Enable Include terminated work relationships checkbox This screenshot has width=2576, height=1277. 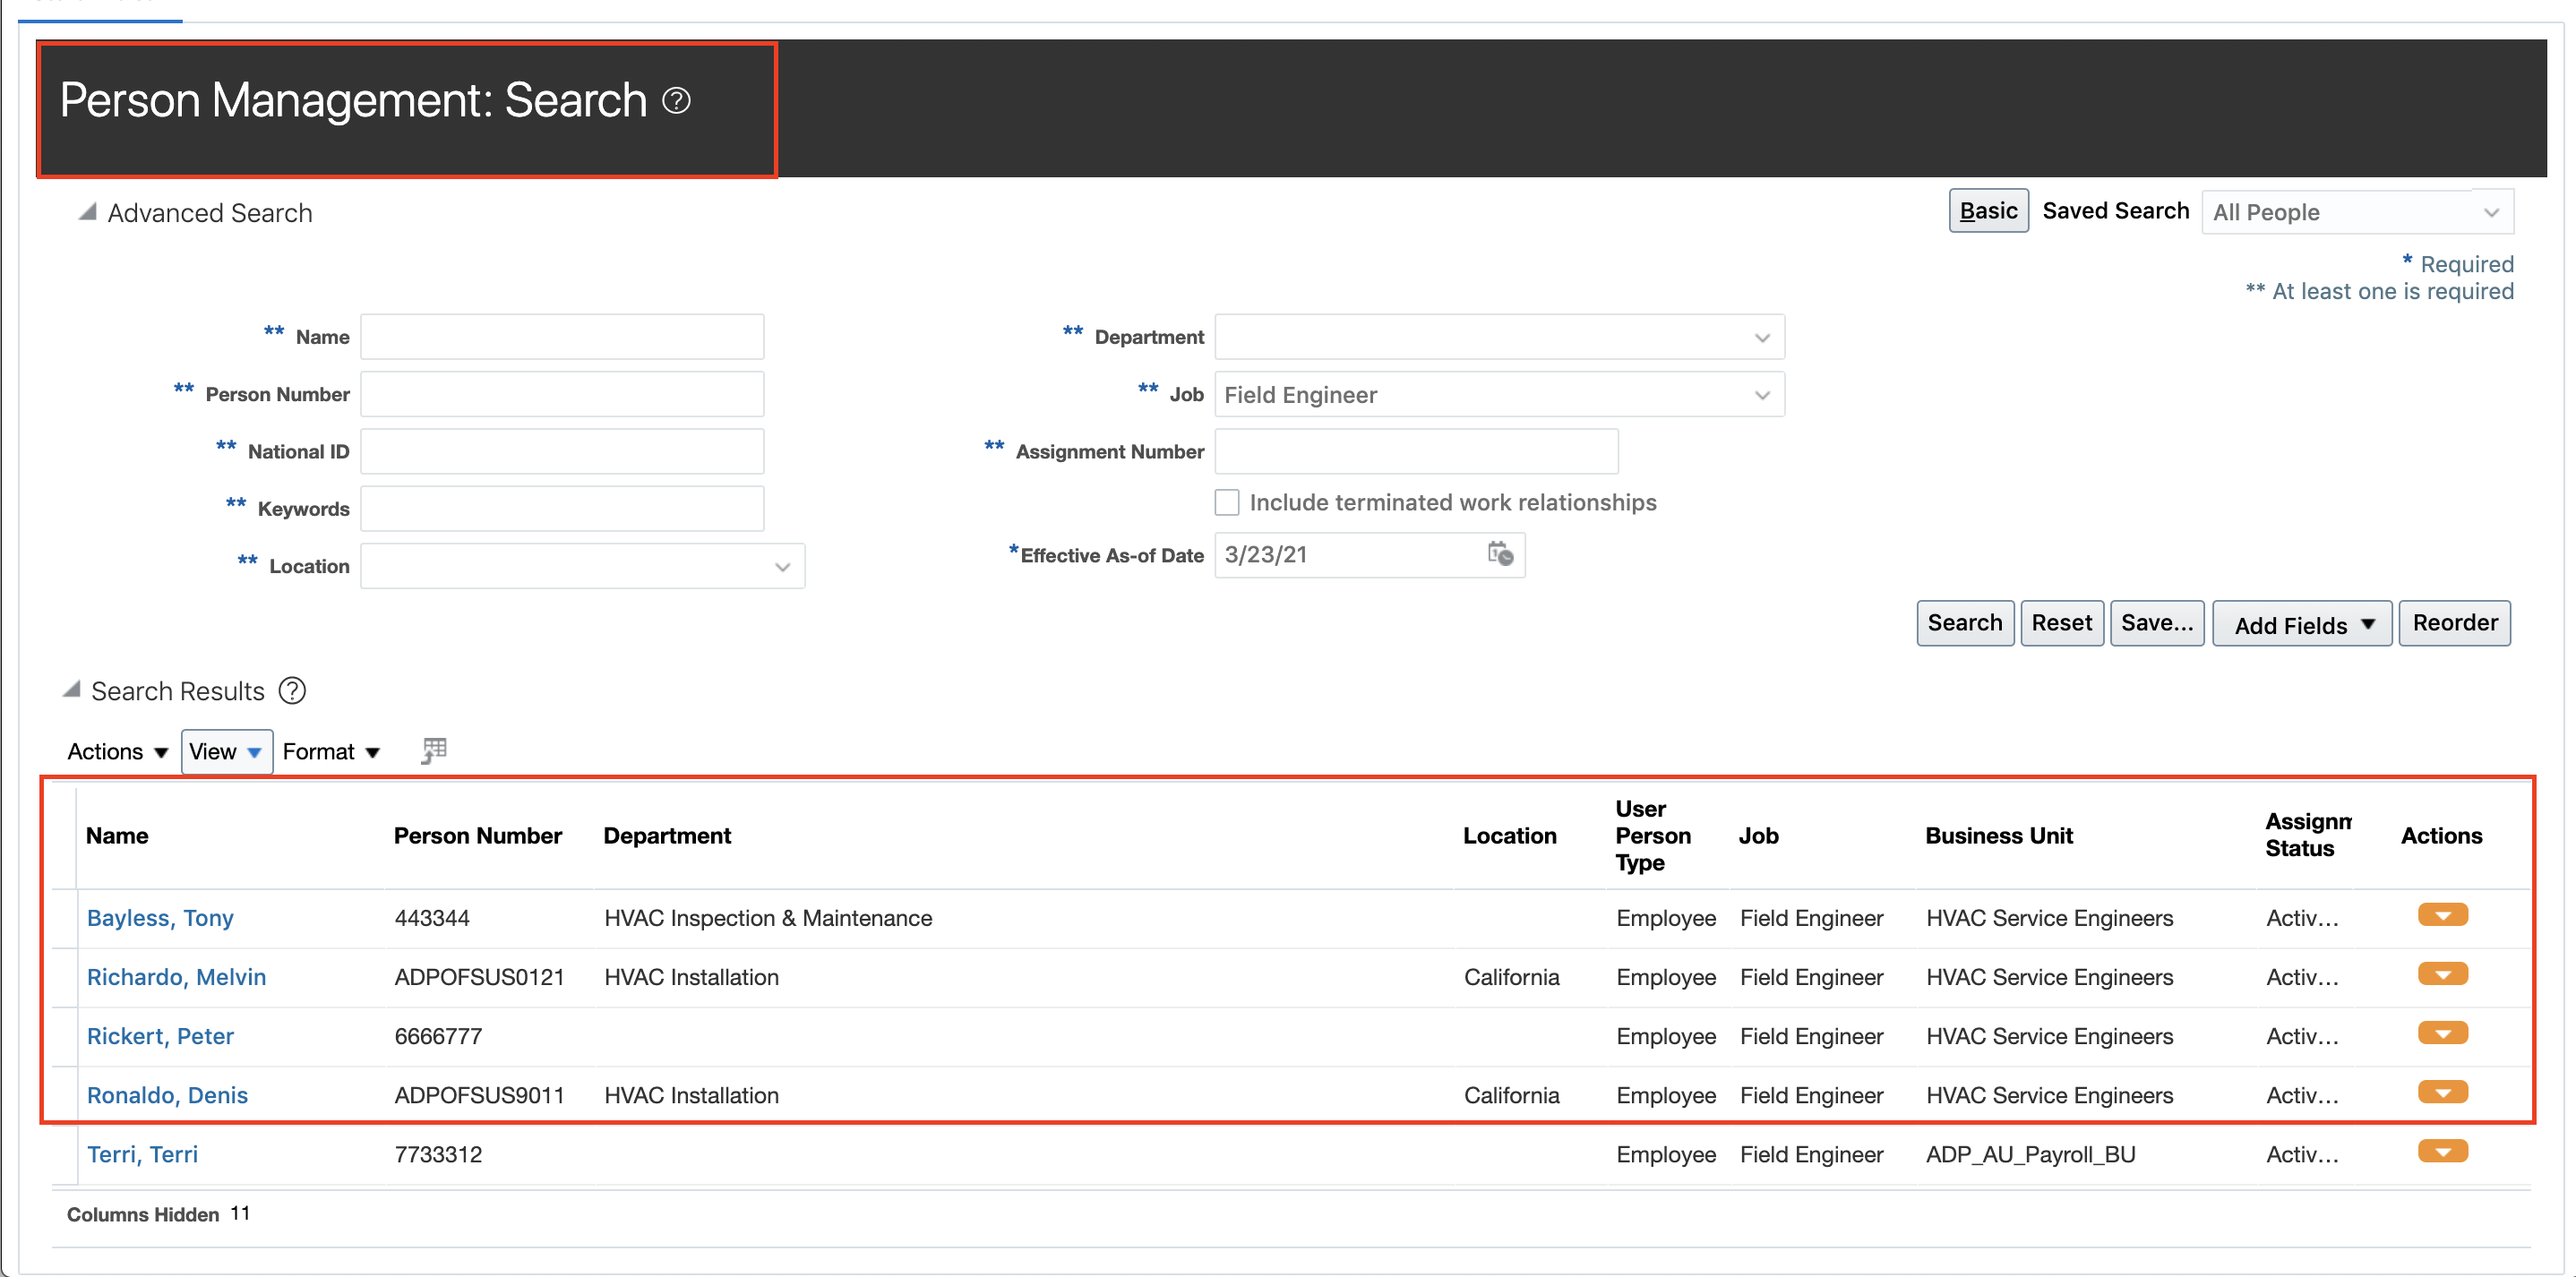(x=1227, y=502)
